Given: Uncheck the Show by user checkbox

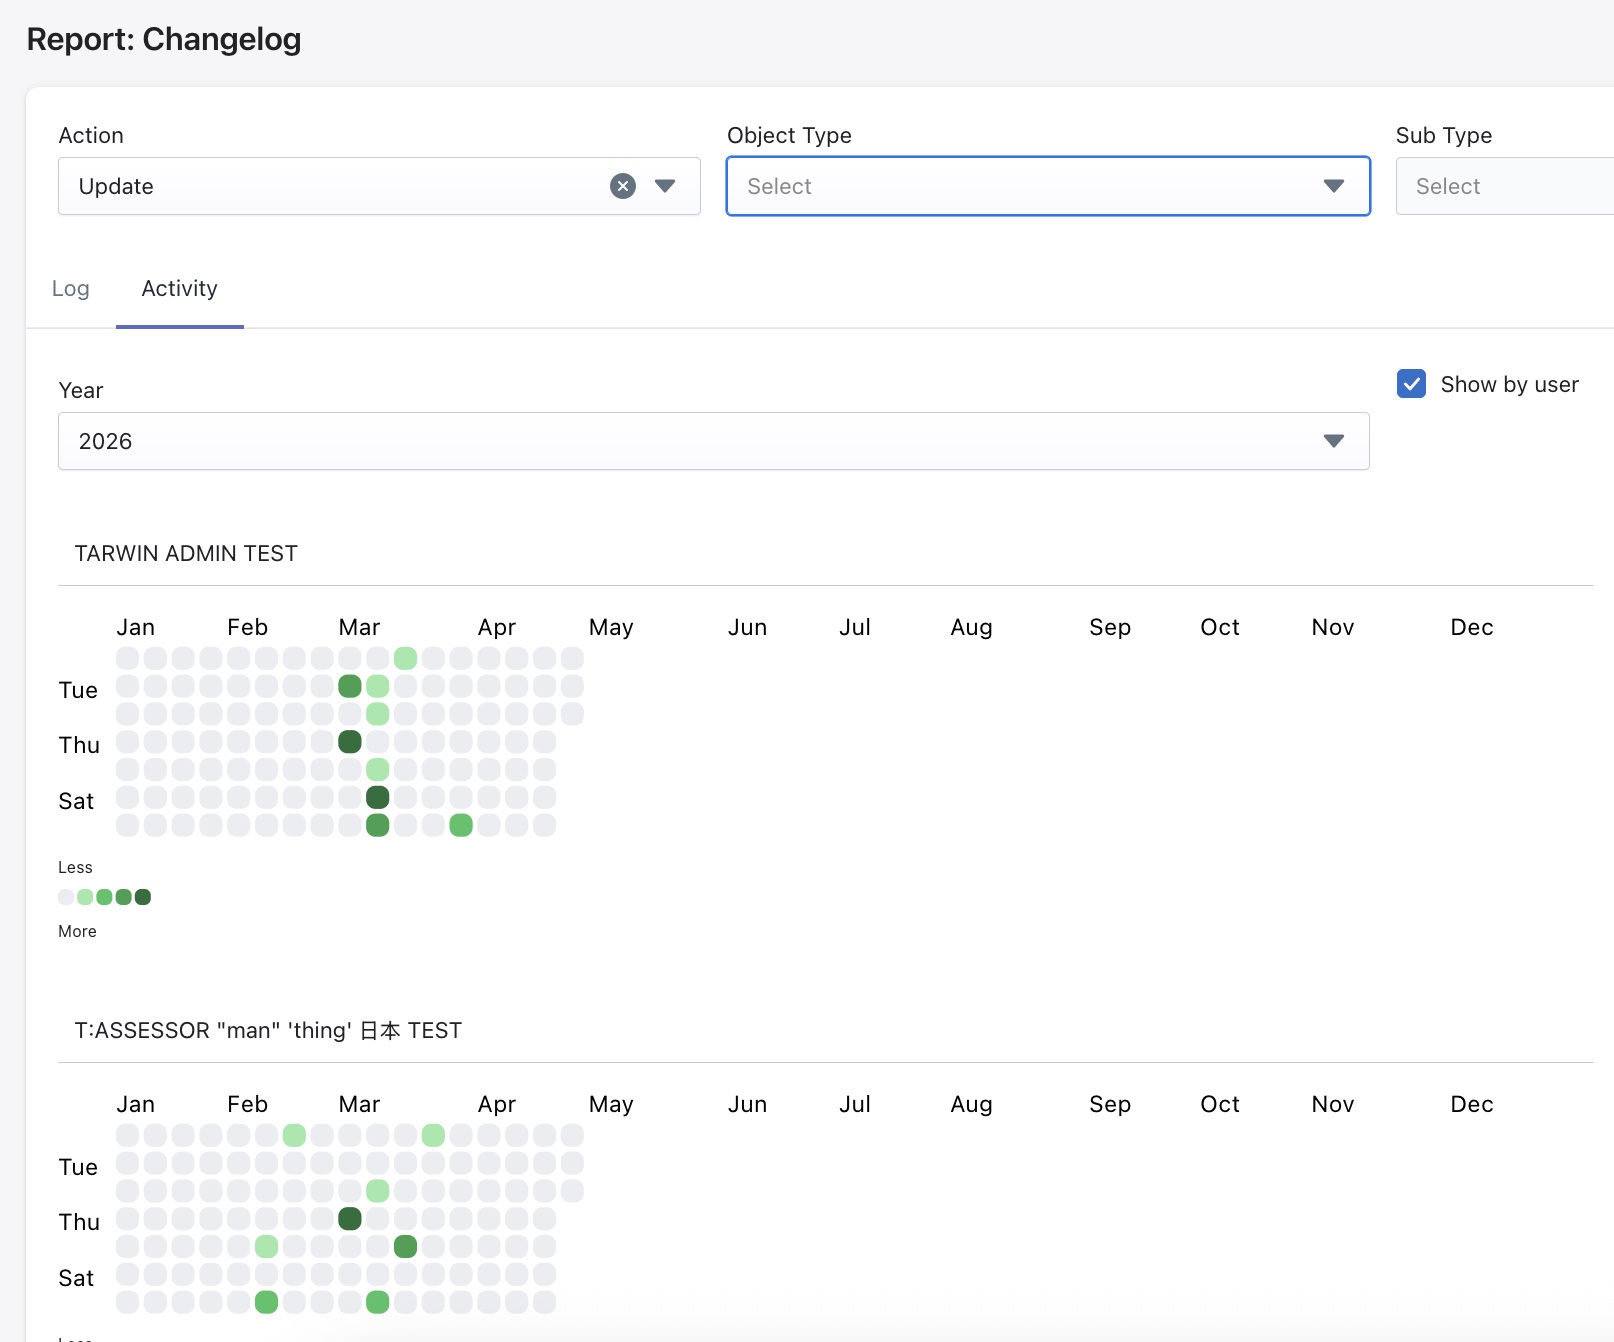Looking at the screenshot, I should tap(1411, 384).
